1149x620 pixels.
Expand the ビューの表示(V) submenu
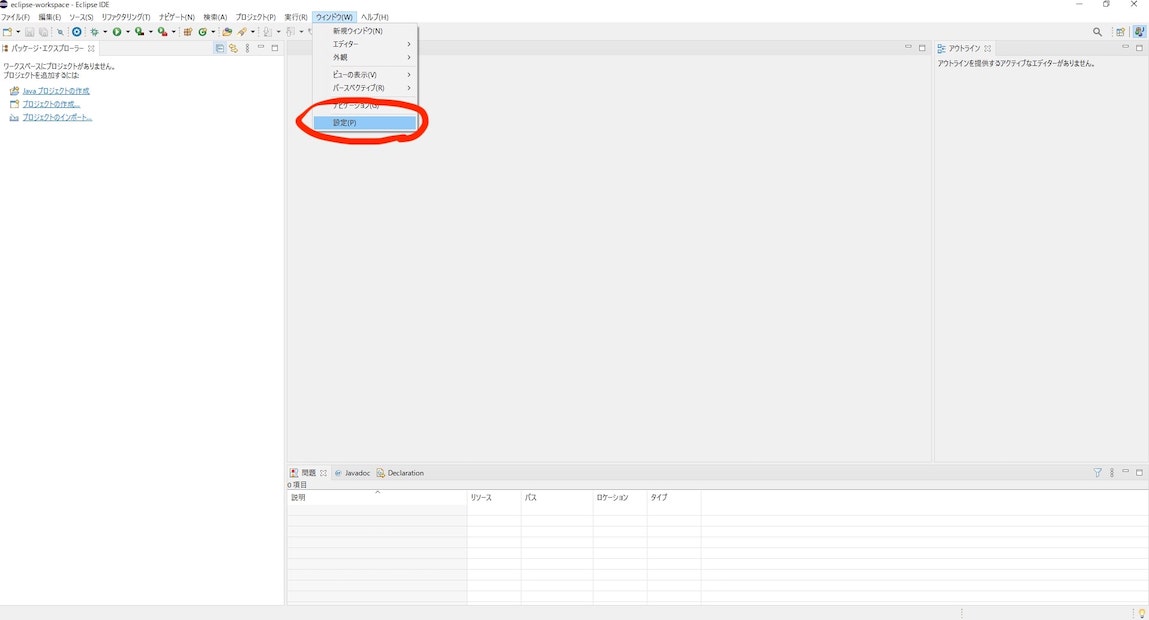click(365, 75)
